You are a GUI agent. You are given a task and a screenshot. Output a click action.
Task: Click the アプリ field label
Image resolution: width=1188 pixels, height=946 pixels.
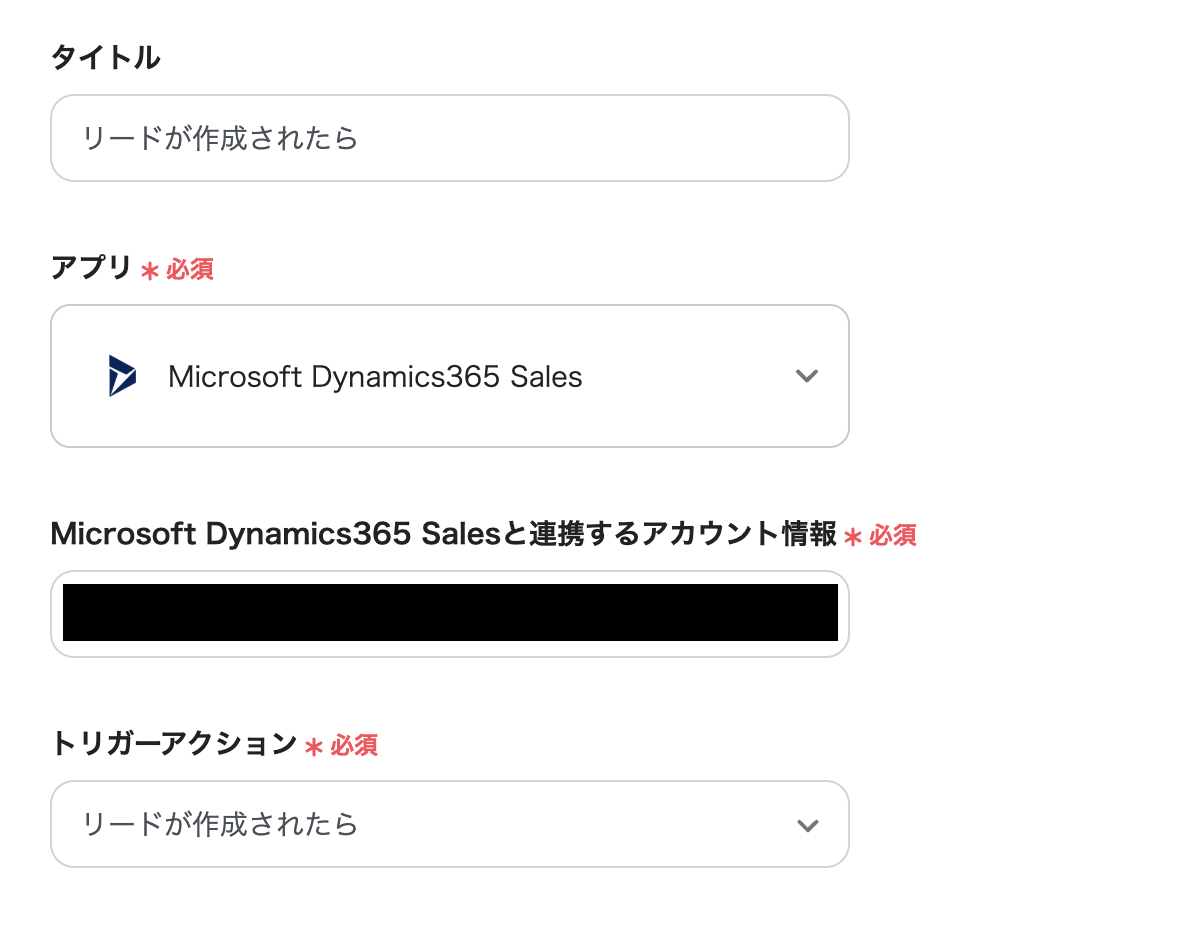tap(91, 268)
